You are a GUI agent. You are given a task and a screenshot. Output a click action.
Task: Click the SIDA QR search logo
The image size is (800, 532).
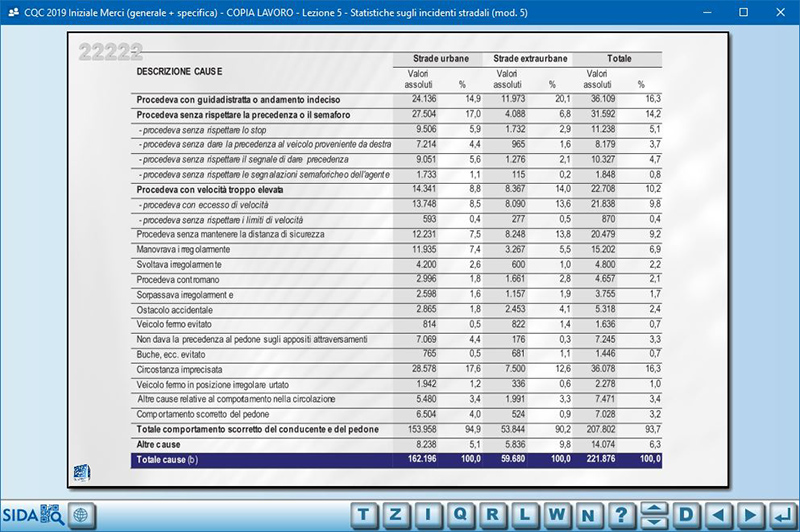click(x=33, y=515)
